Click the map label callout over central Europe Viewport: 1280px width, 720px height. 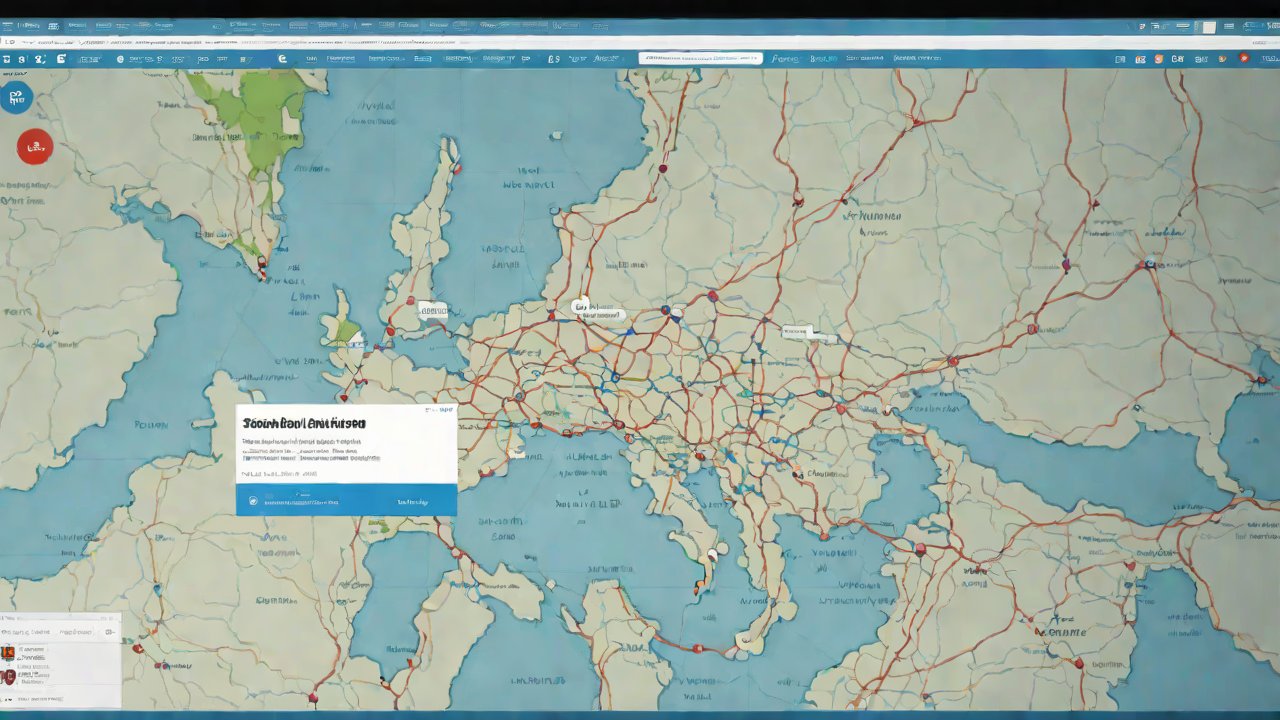tap(596, 311)
